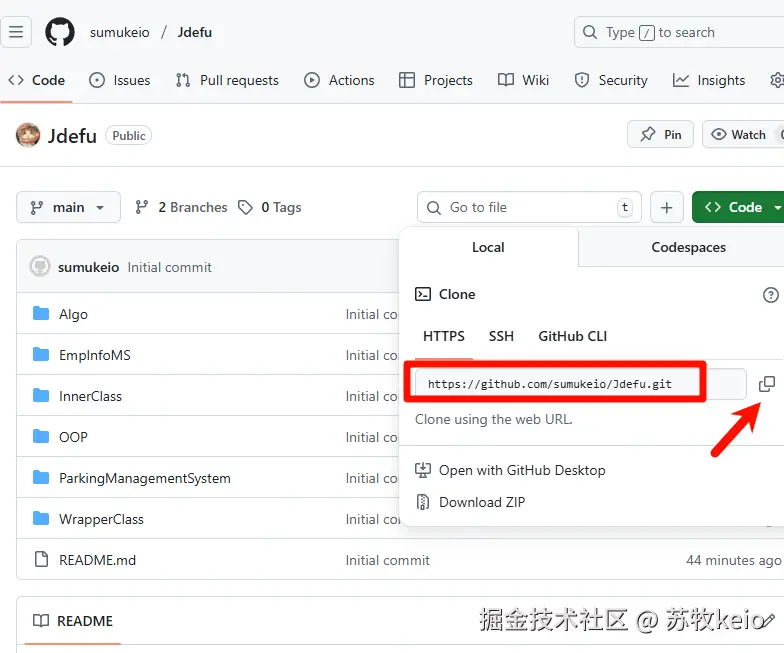Select the Codespaces tab
Screen dimensions: 784x653
click(688, 247)
